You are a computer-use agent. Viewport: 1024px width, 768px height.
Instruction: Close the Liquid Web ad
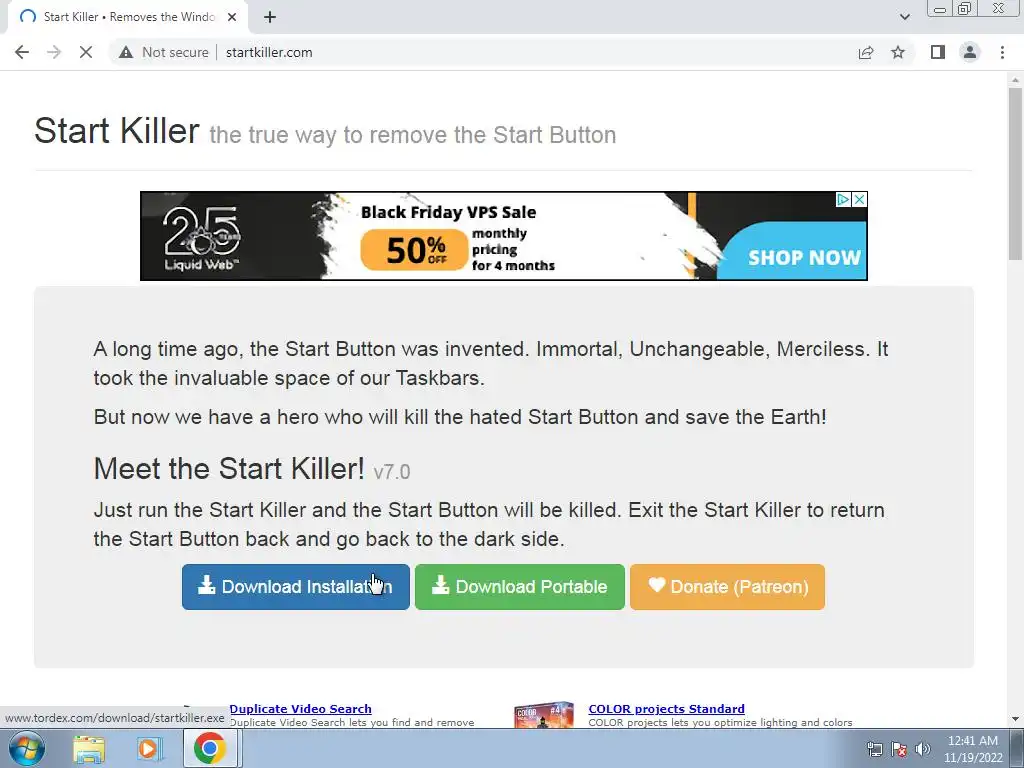(860, 199)
